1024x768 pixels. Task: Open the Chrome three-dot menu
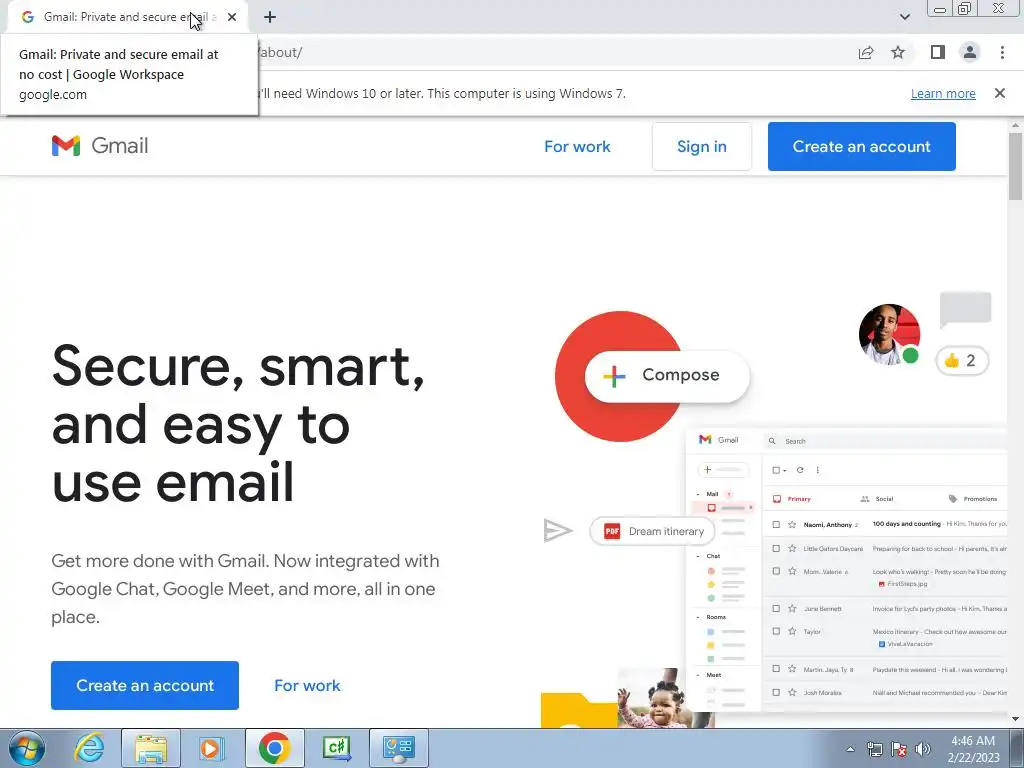point(1002,52)
